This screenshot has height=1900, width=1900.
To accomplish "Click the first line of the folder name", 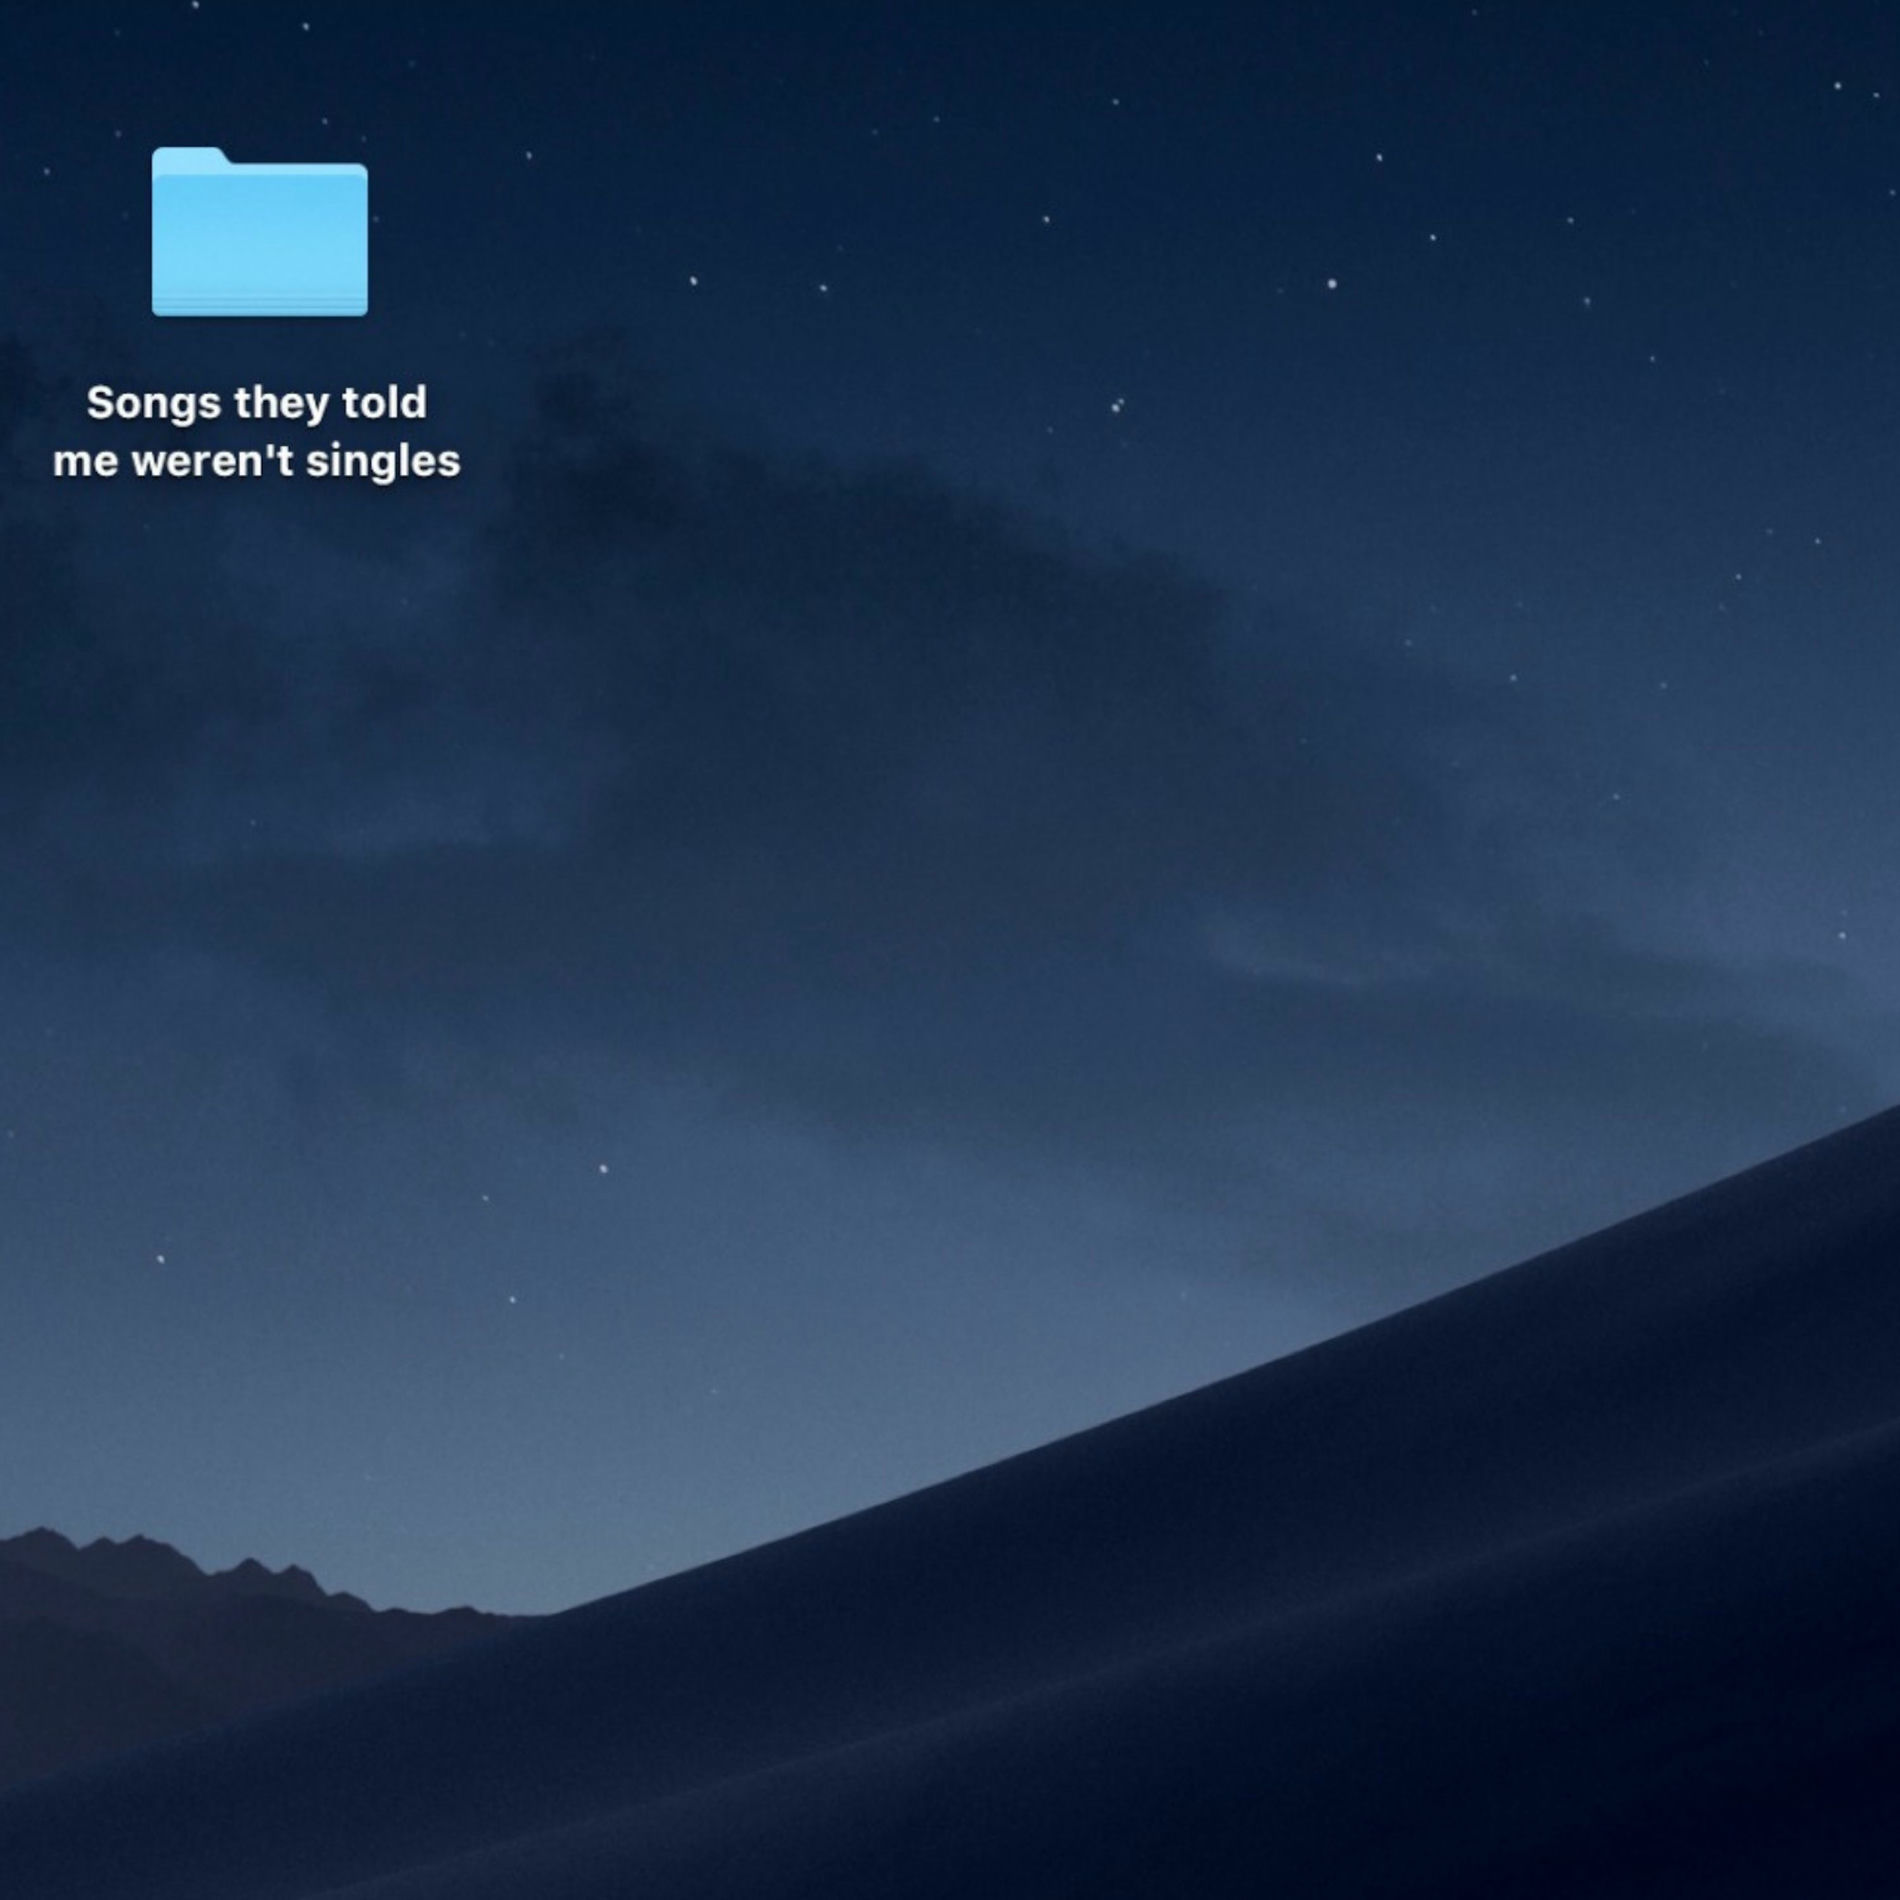I will 256,403.
